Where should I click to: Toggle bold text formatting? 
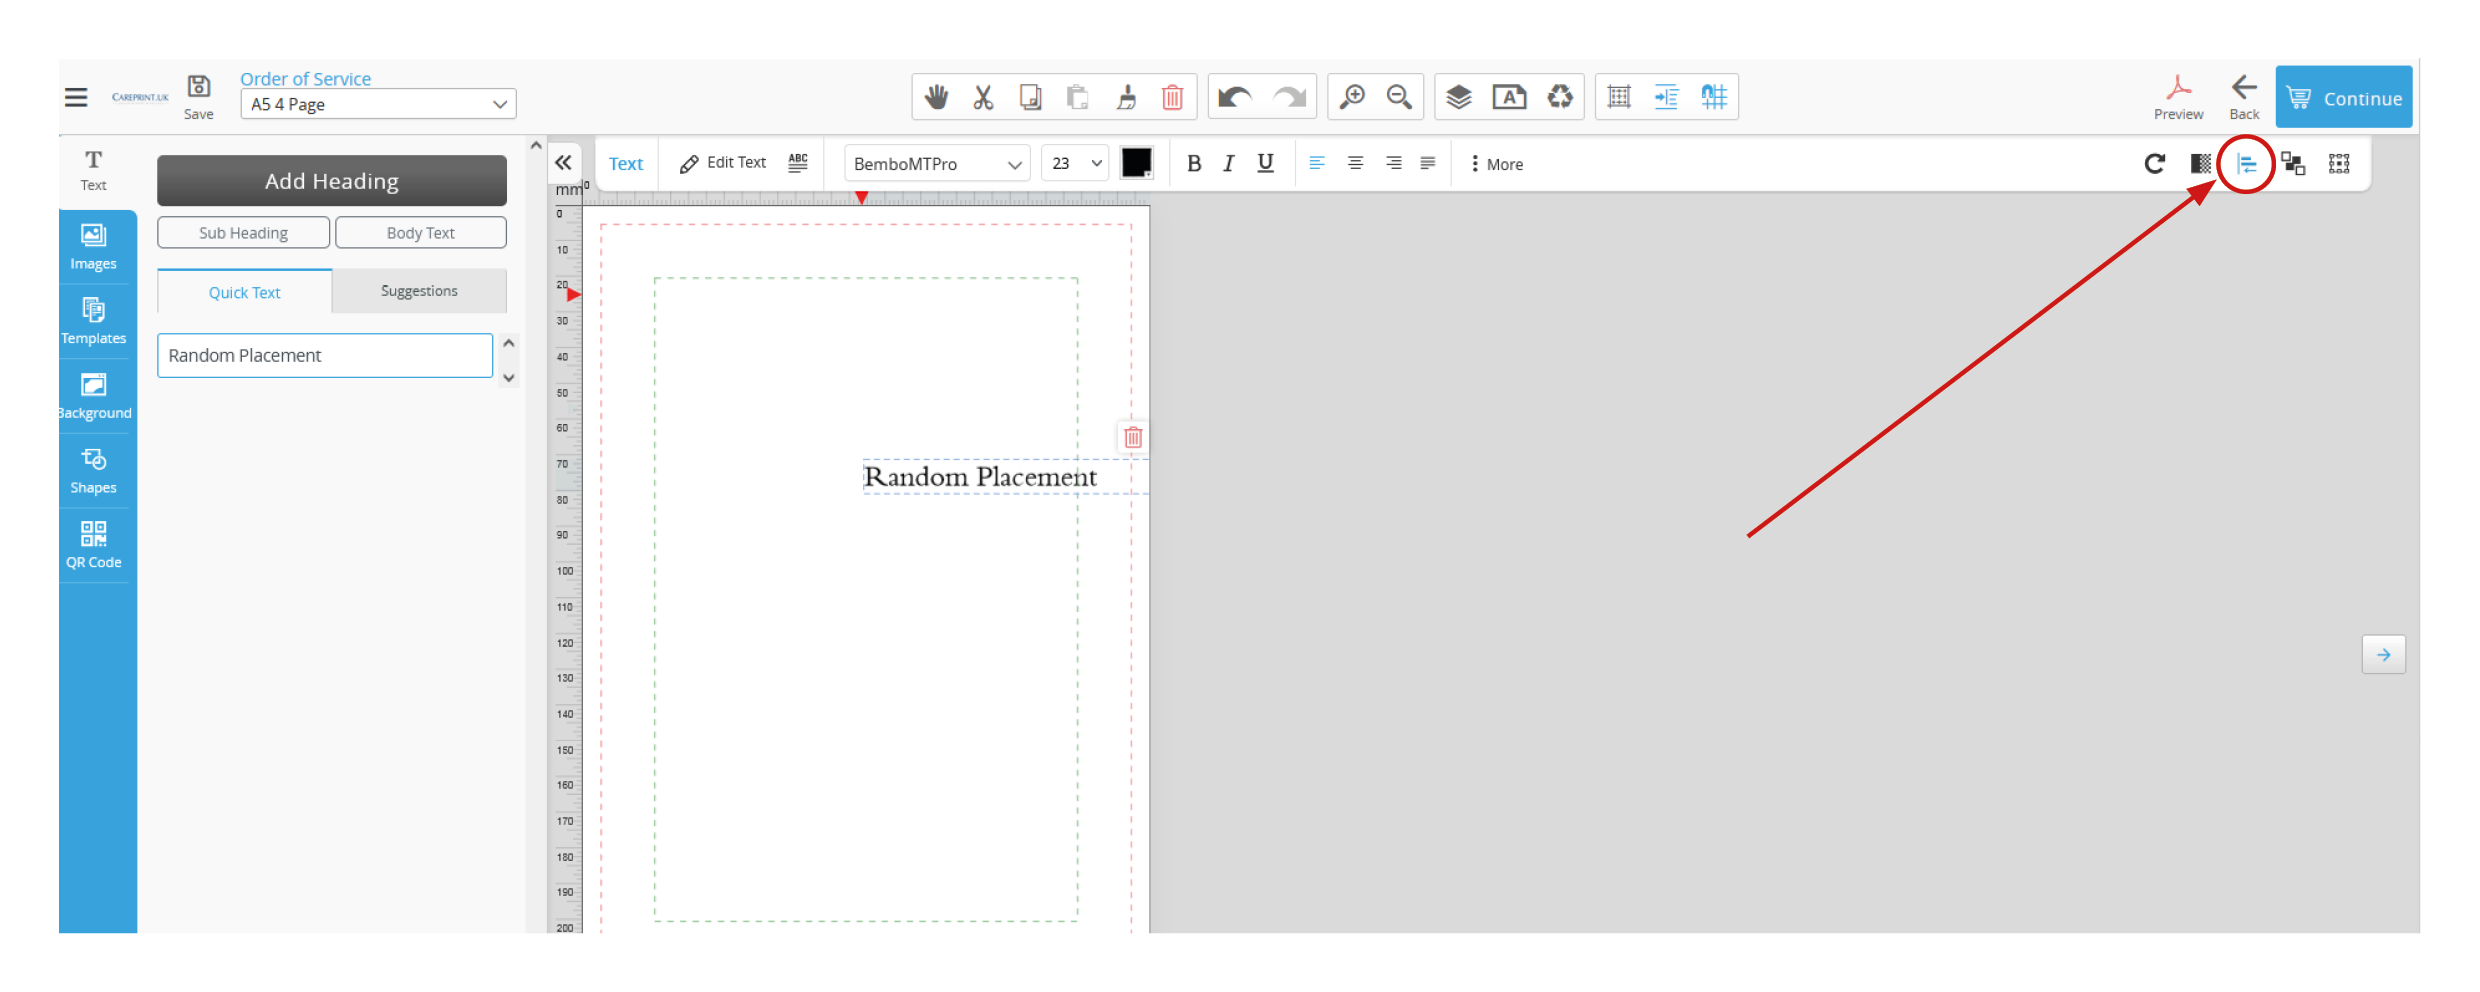pos(1193,164)
